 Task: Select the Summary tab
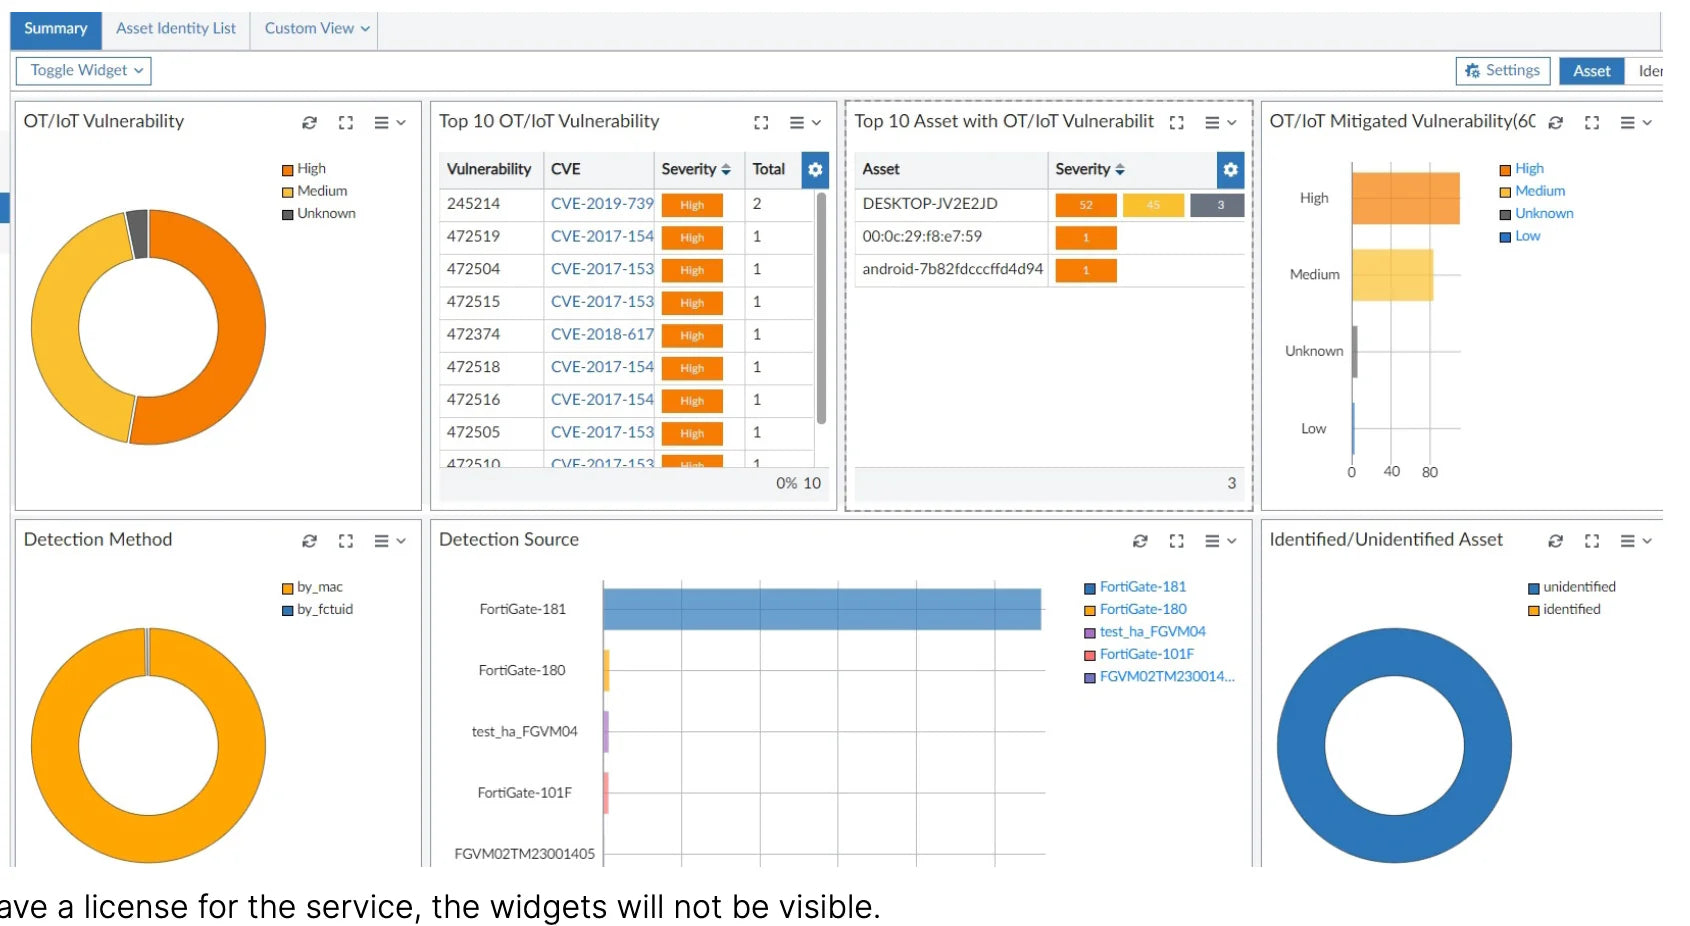coord(56,29)
